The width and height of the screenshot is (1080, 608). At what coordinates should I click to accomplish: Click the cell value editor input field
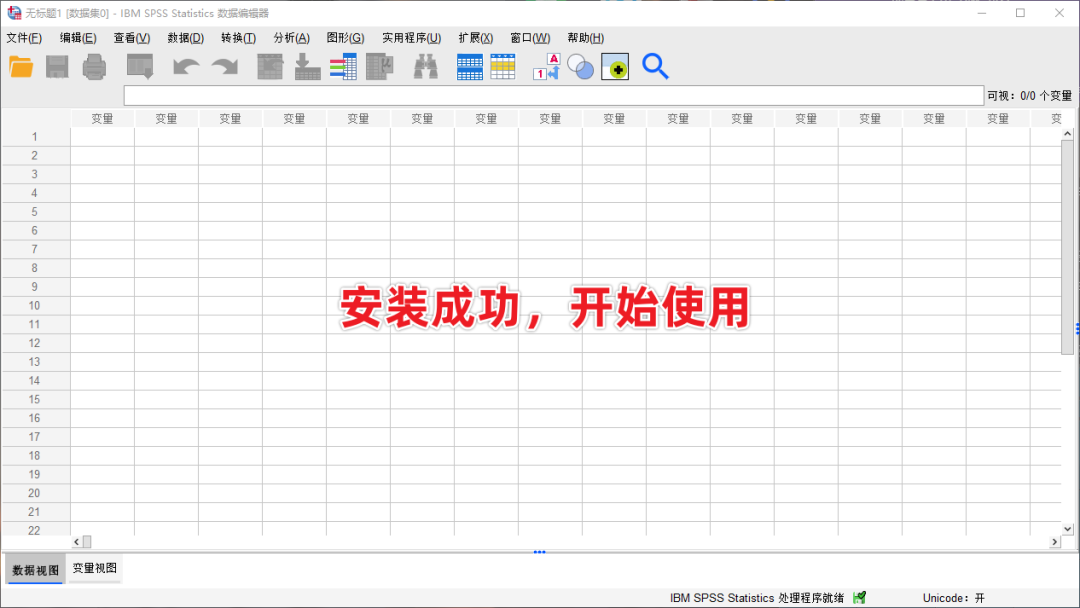click(553, 96)
